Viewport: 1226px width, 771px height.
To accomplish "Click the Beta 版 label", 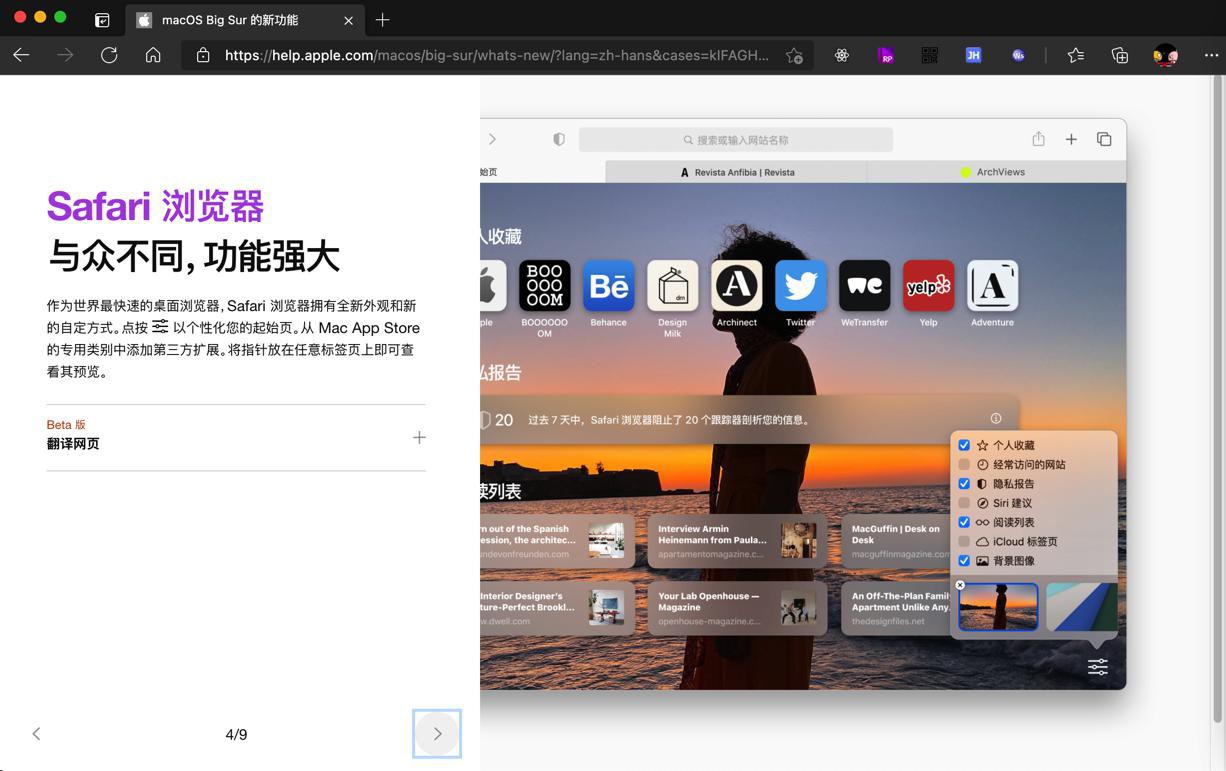I will (66, 425).
